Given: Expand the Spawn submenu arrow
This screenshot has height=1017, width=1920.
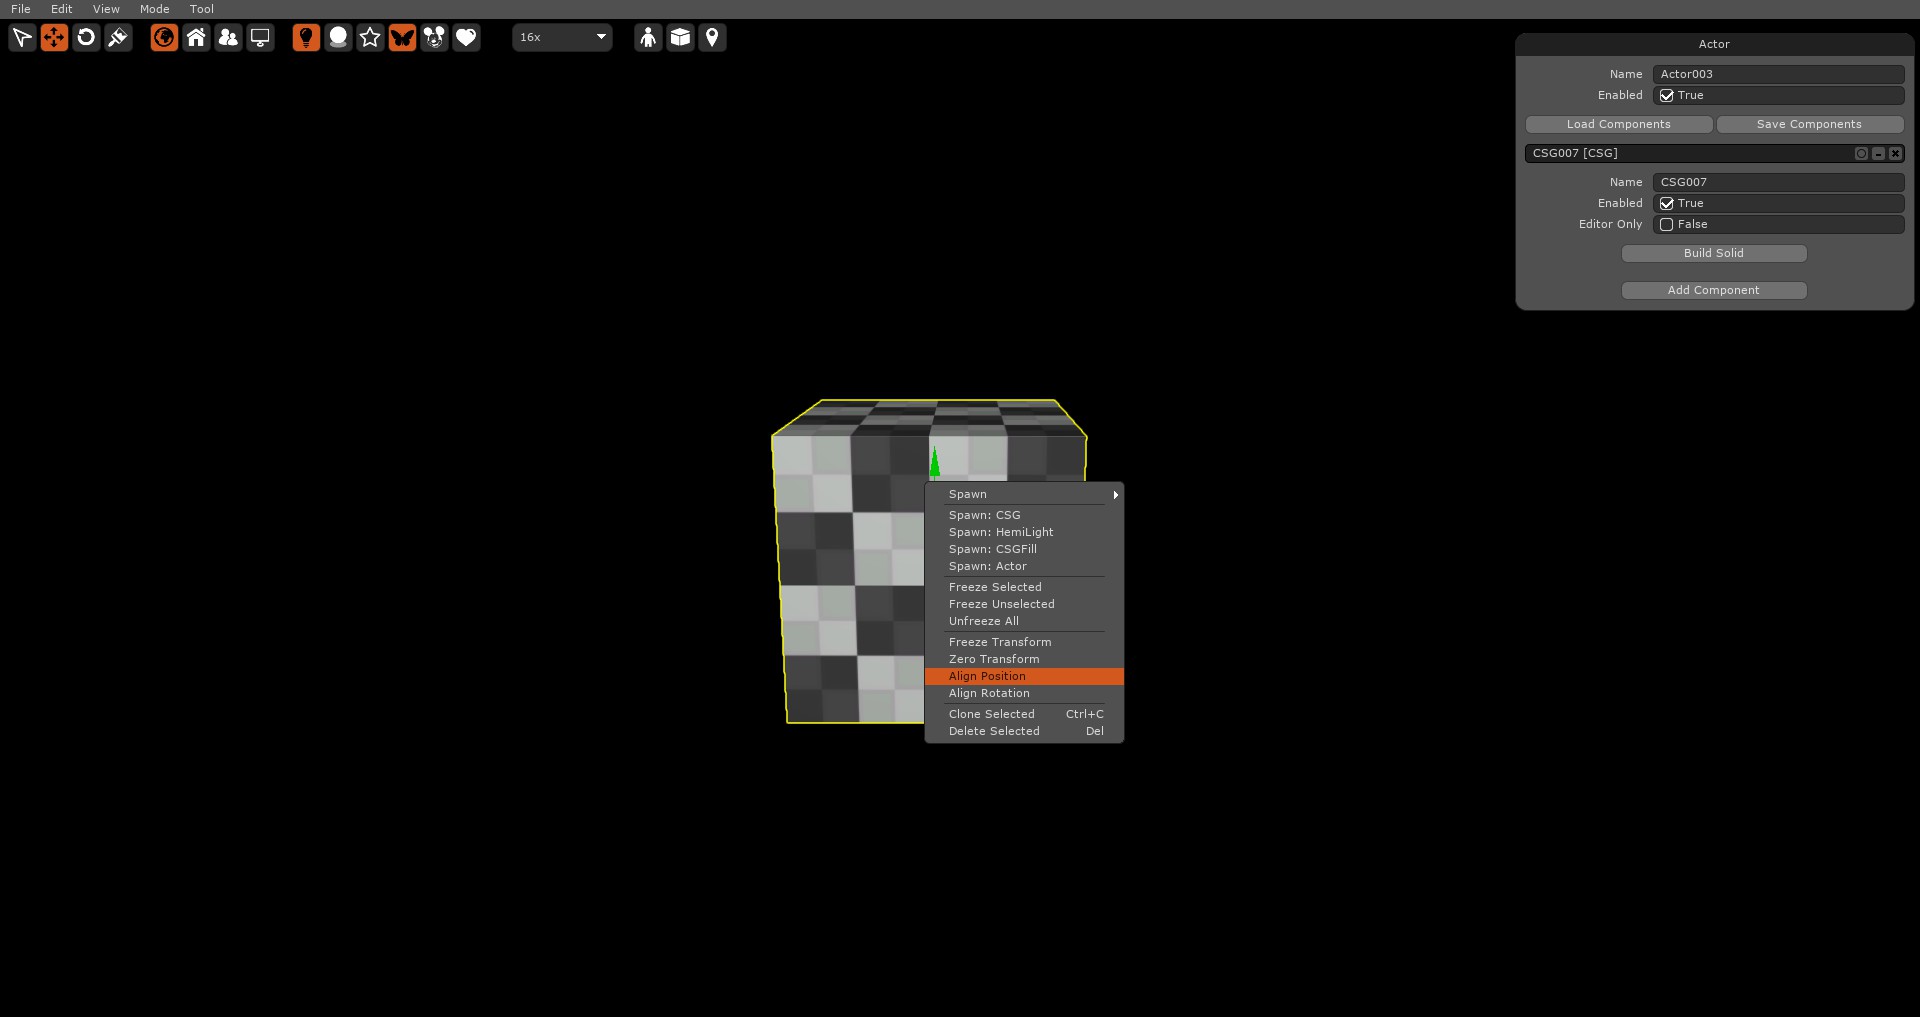Looking at the screenshot, I should tap(1115, 495).
